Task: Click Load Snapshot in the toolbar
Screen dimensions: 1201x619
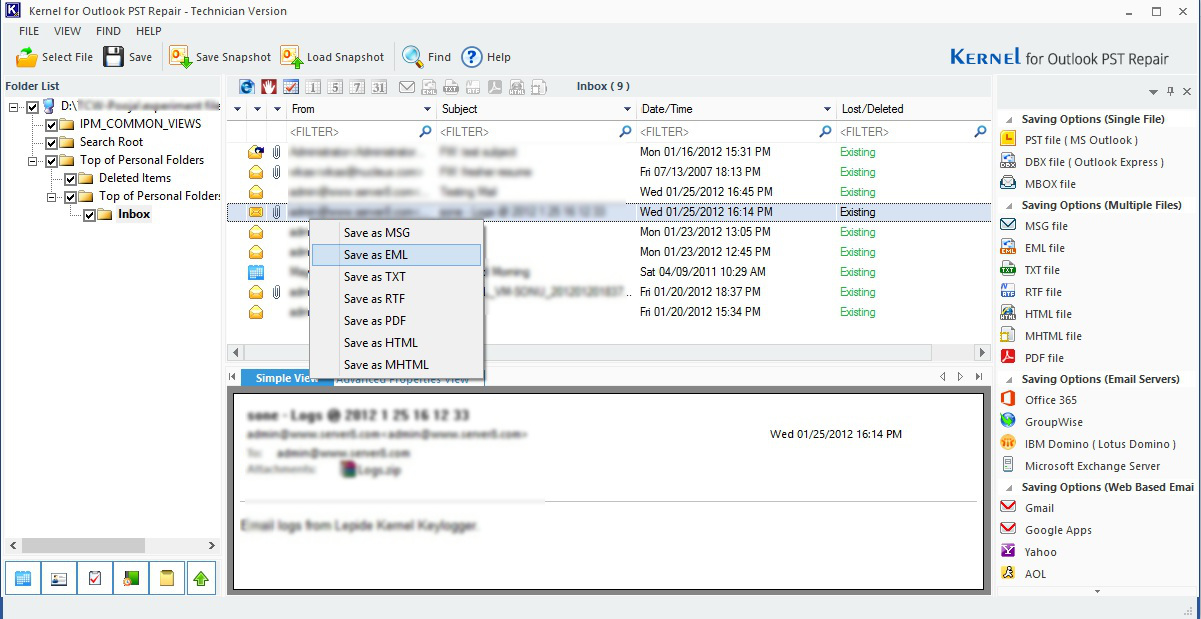Action: (332, 57)
